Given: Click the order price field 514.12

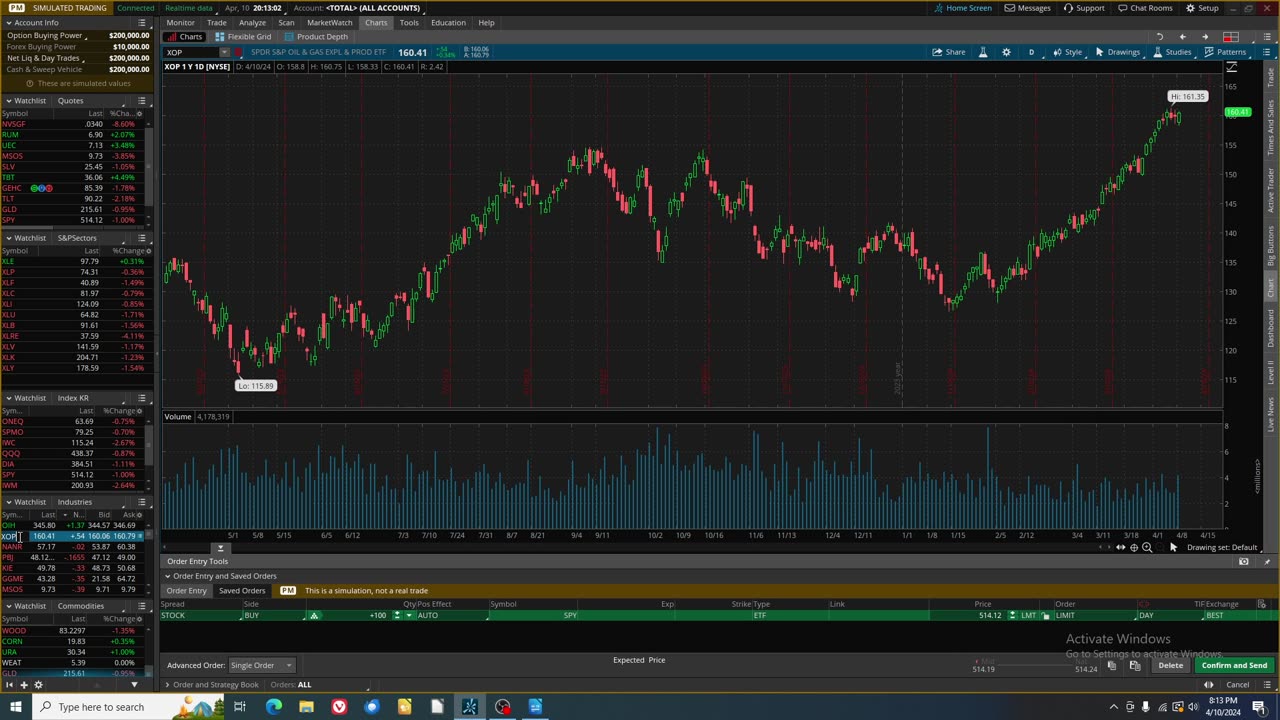Looking at the screenshot, I should [988, 615].
